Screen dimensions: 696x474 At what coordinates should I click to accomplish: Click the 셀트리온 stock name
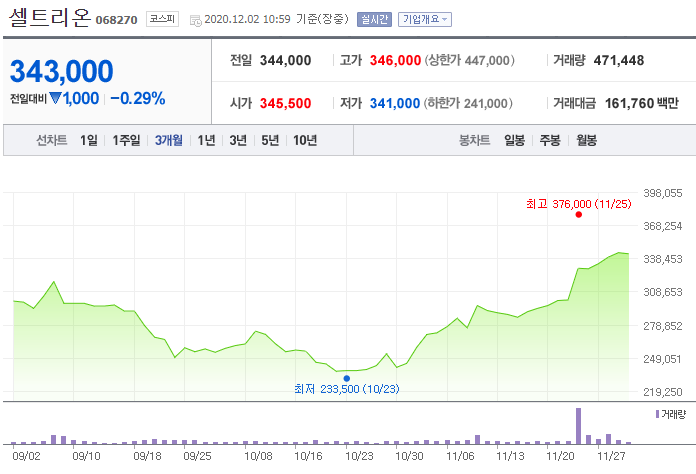click(x=50, y=18)
